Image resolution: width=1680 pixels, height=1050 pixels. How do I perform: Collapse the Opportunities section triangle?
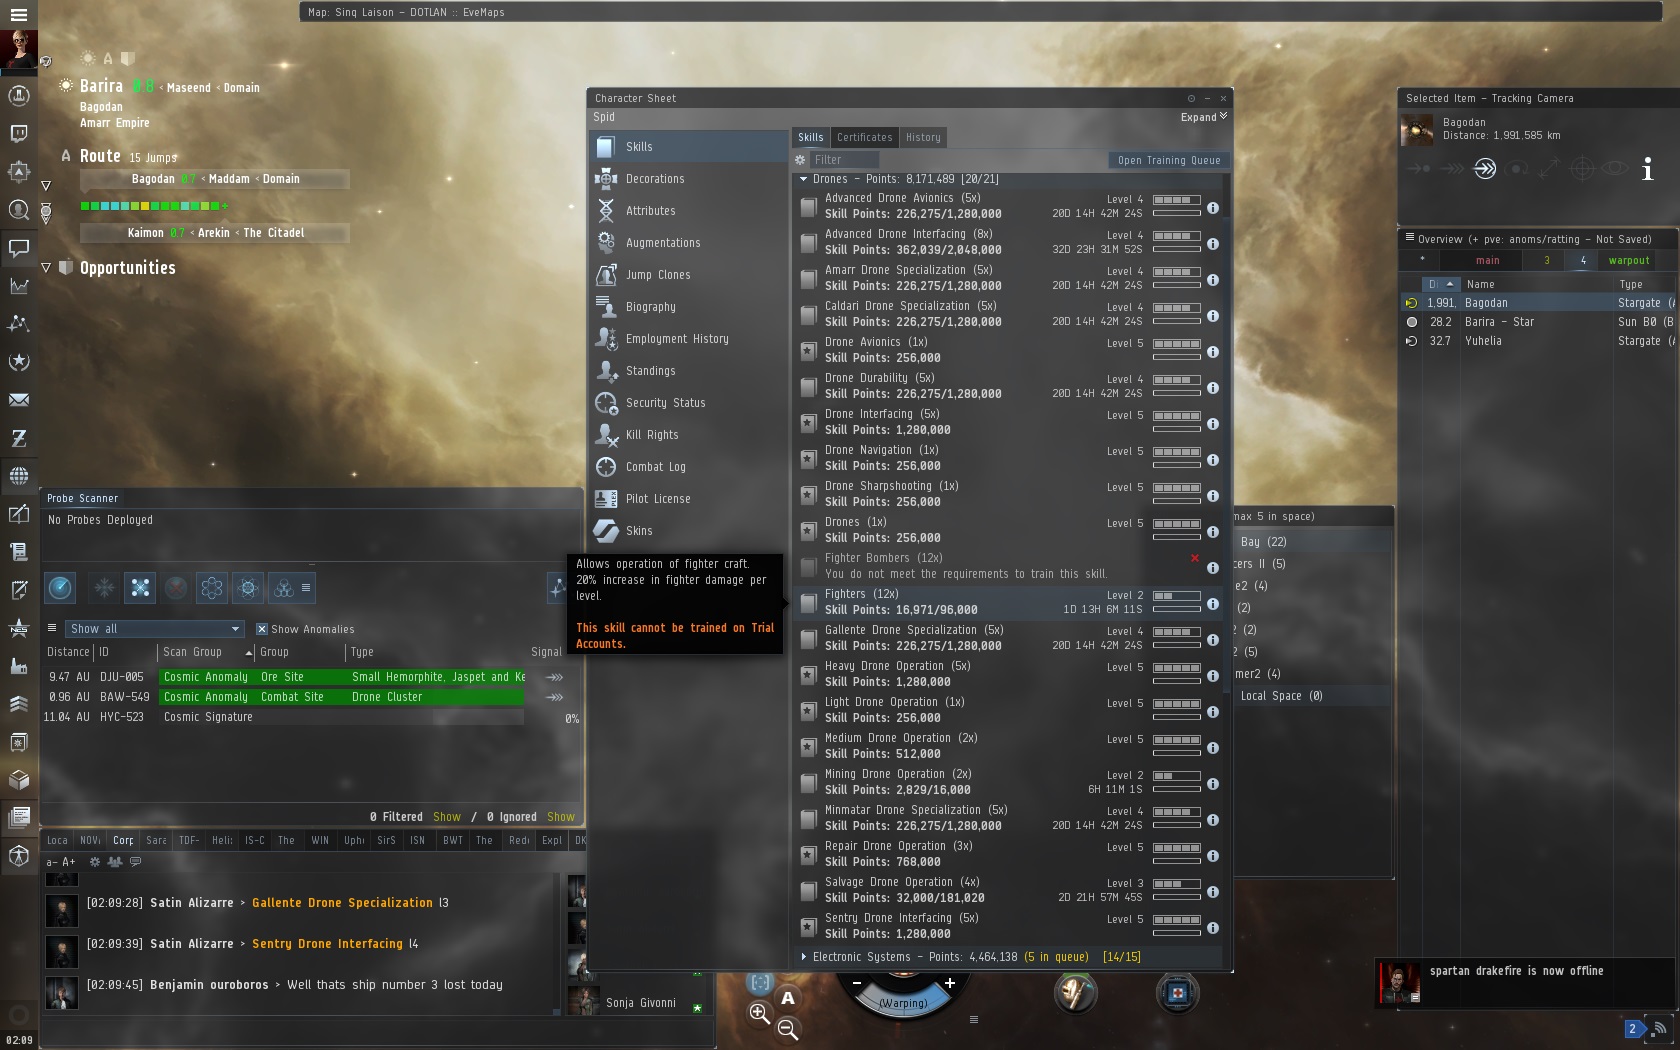click(46, 268)
